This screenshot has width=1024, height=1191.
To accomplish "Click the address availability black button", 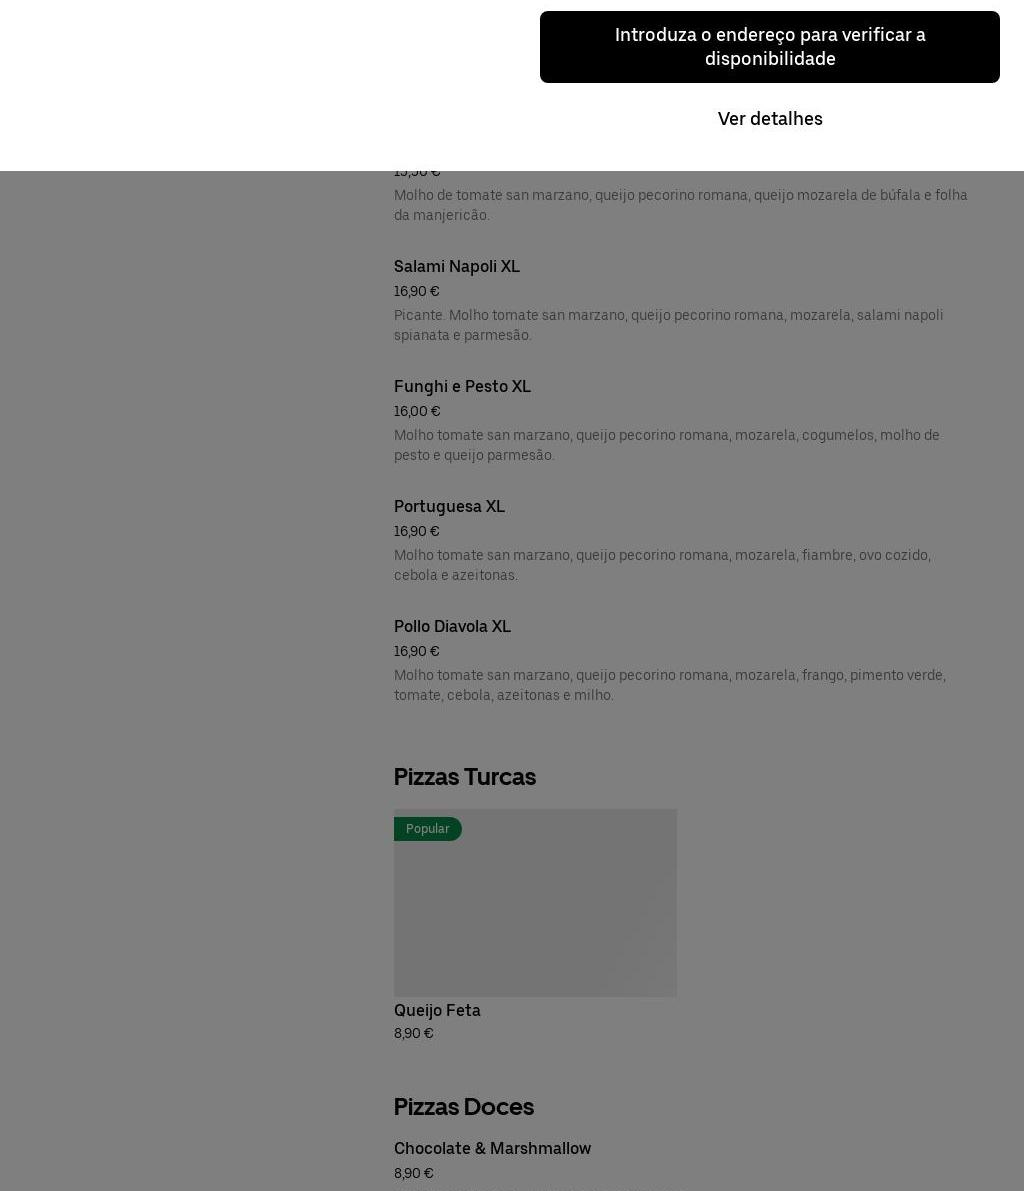I will pos(770,47).
